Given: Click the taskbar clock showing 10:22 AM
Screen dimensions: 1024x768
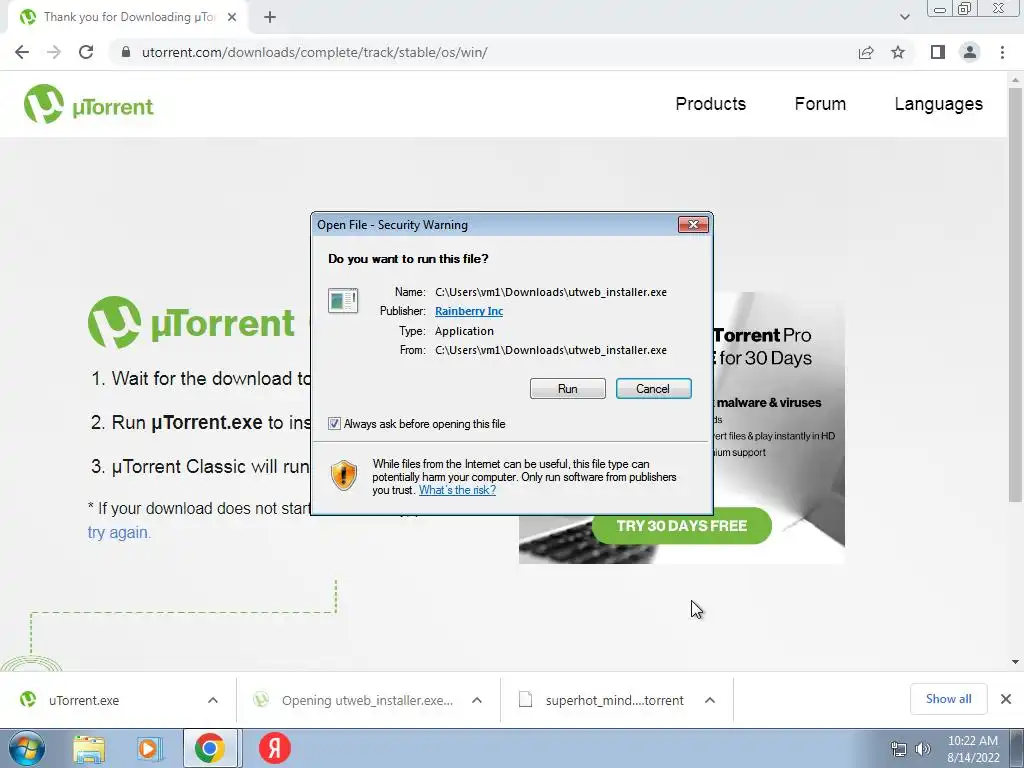Looking at the screenshot, I should pyautogui.click(x=973, y=748).
